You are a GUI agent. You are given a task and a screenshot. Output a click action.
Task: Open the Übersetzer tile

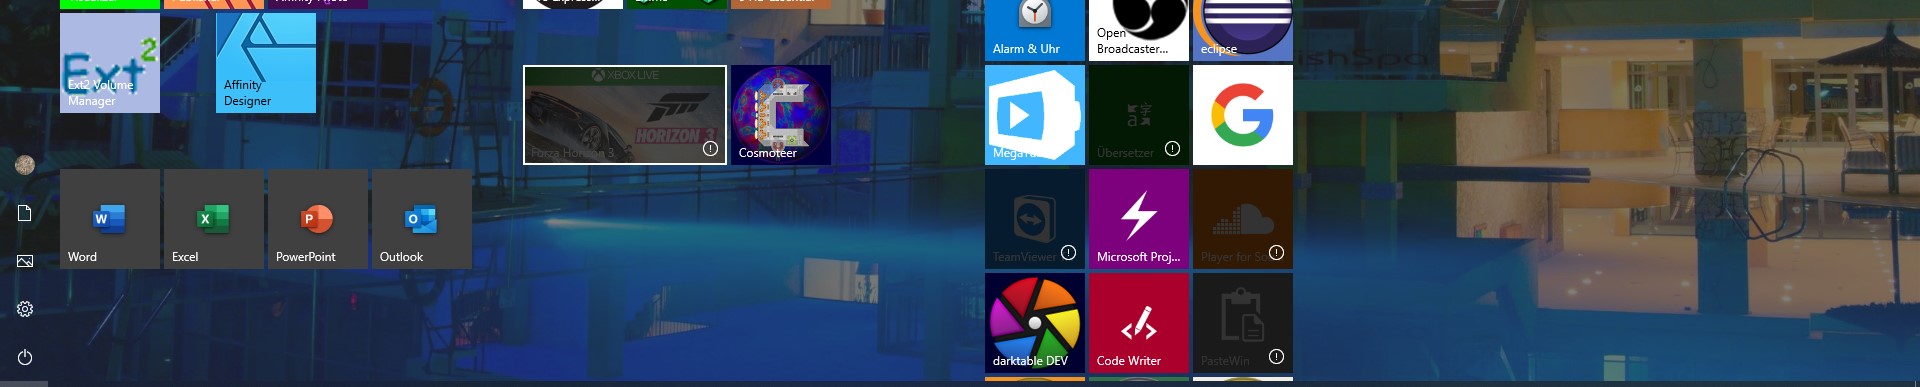[x=1139, y=115]
